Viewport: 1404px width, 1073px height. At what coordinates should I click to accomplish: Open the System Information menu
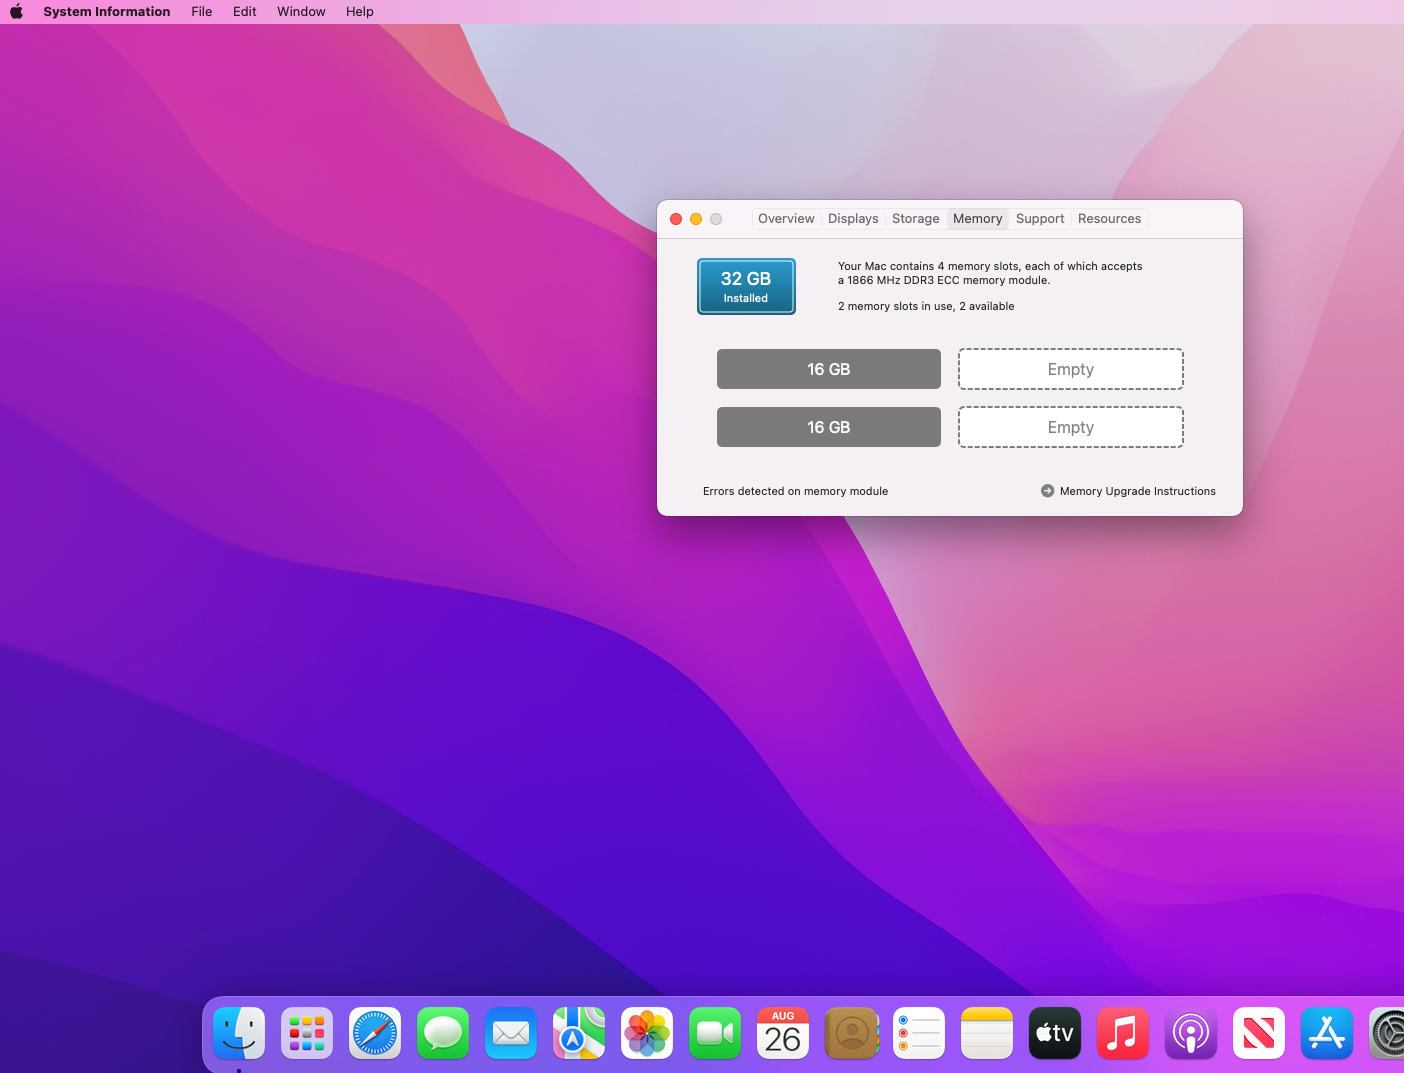tap(107, 12)
